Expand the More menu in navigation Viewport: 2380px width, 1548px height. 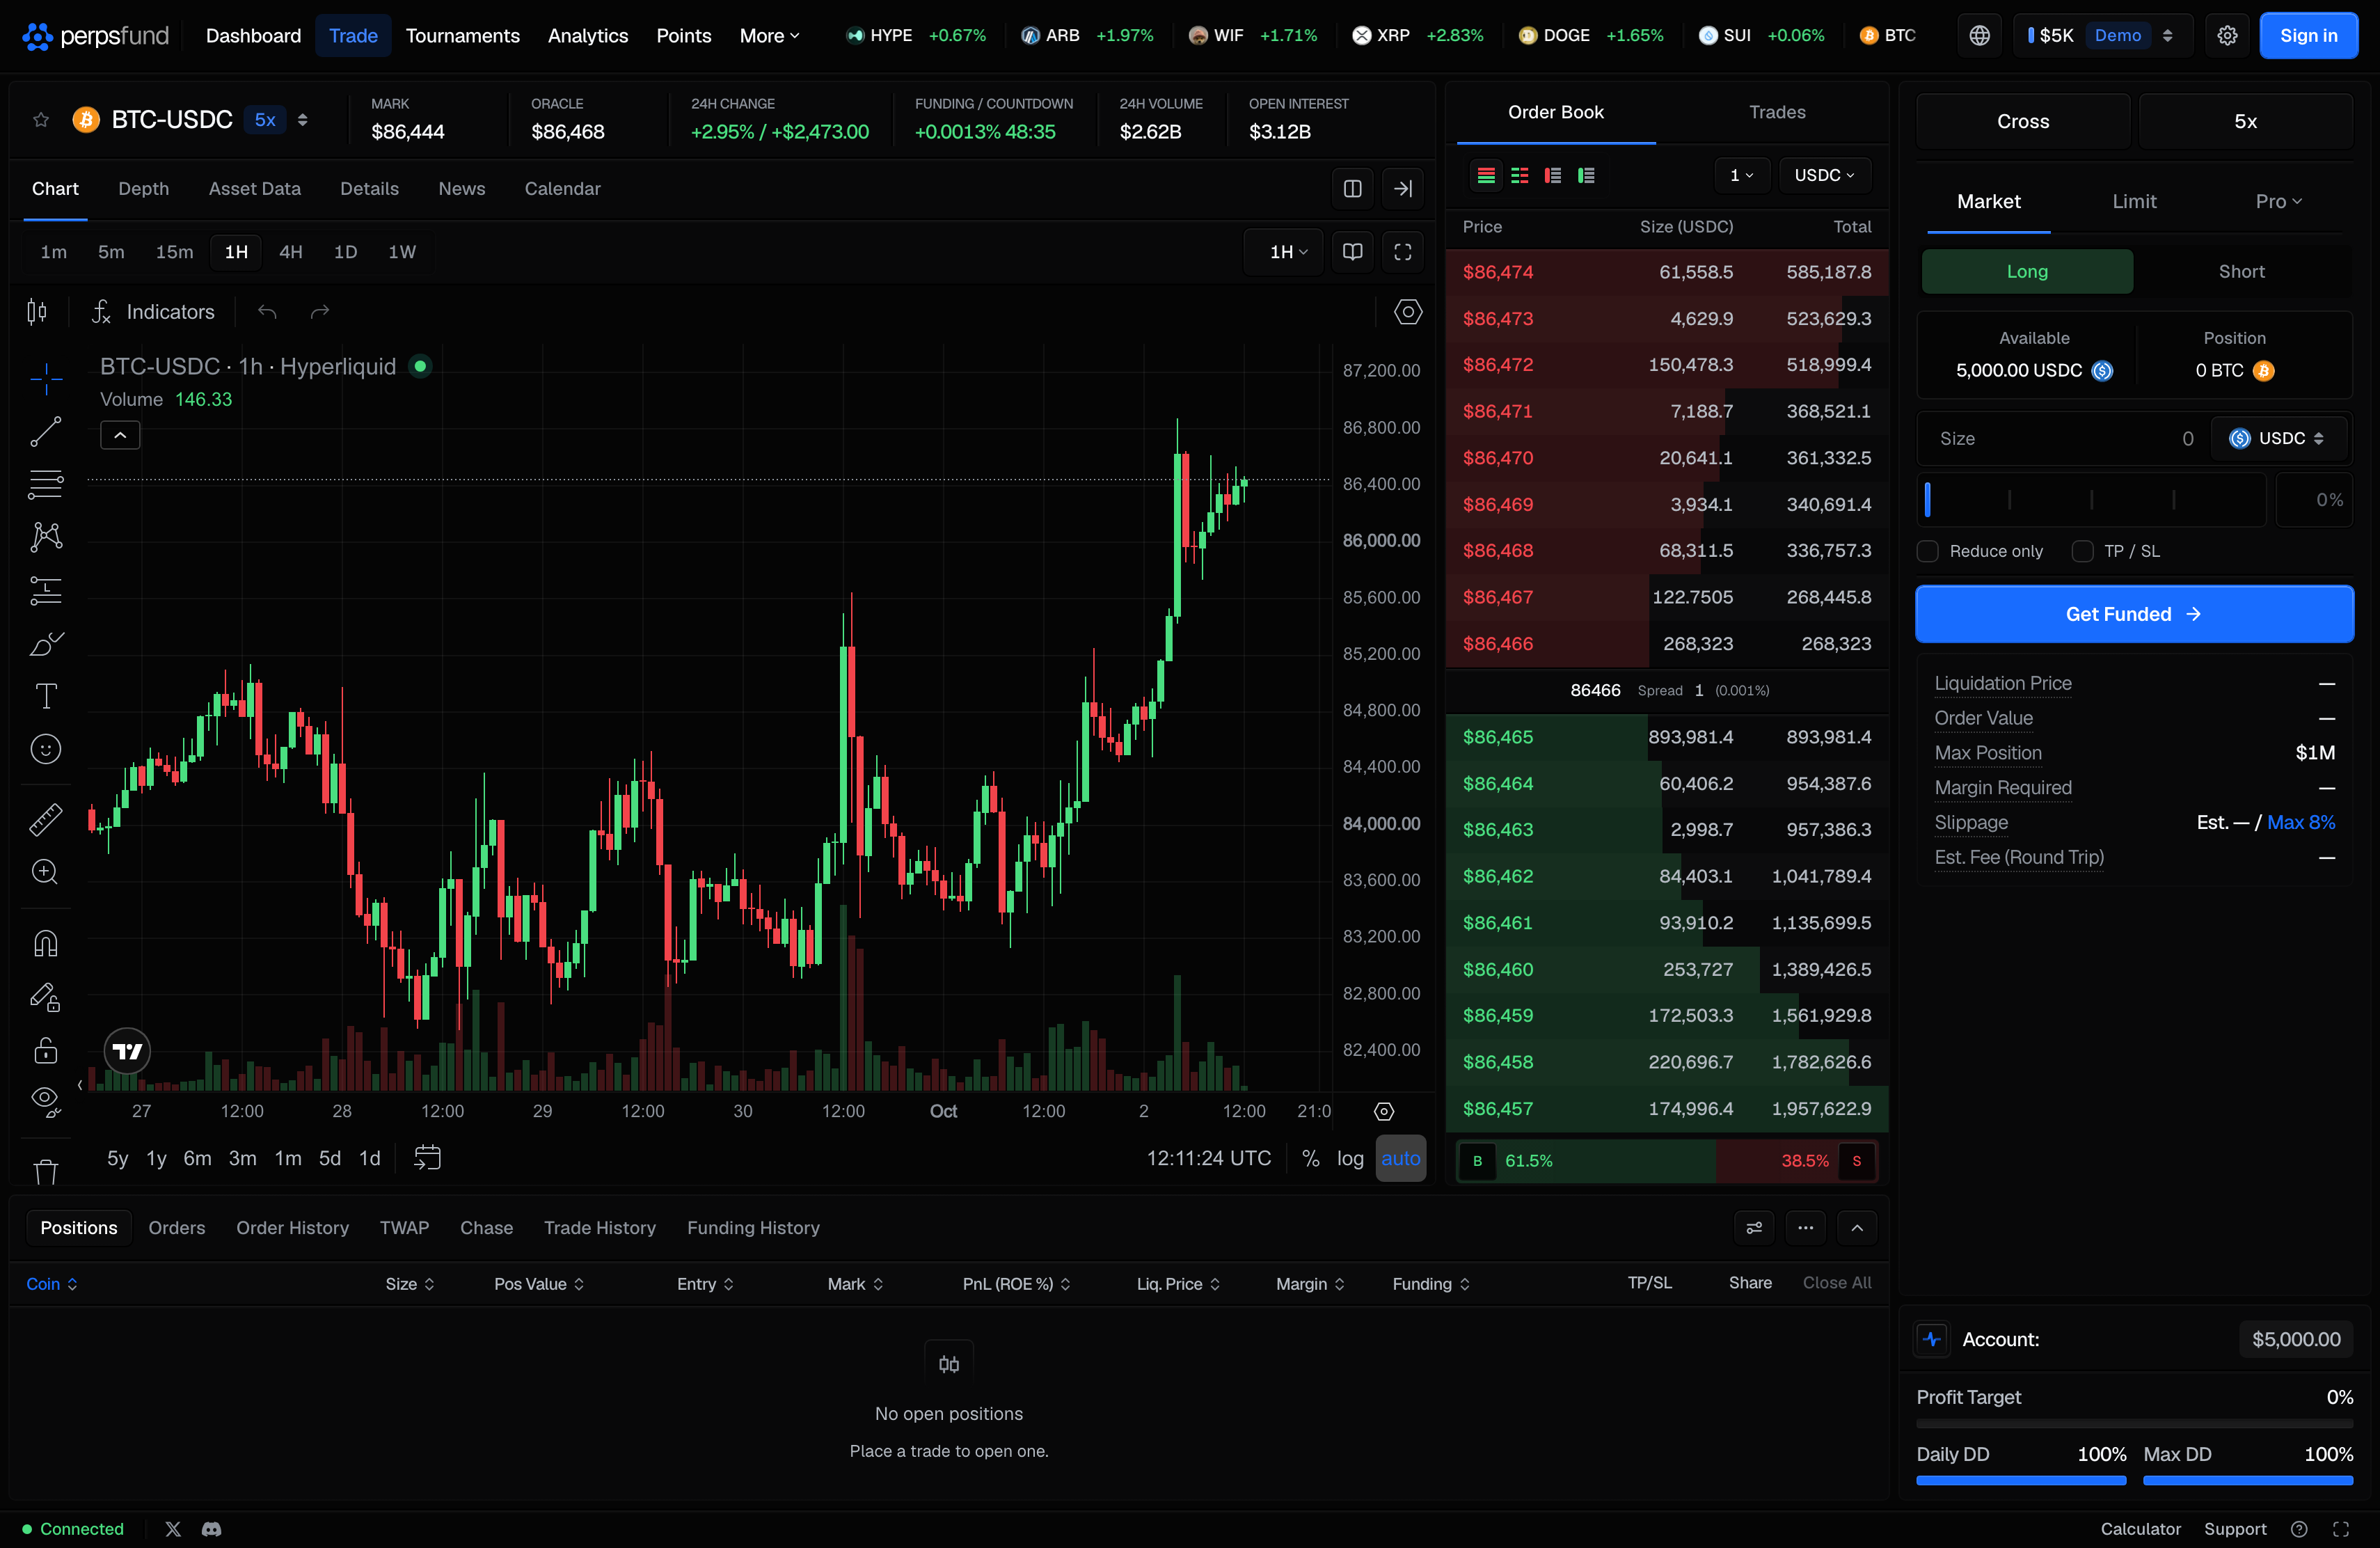click(769, 36)
